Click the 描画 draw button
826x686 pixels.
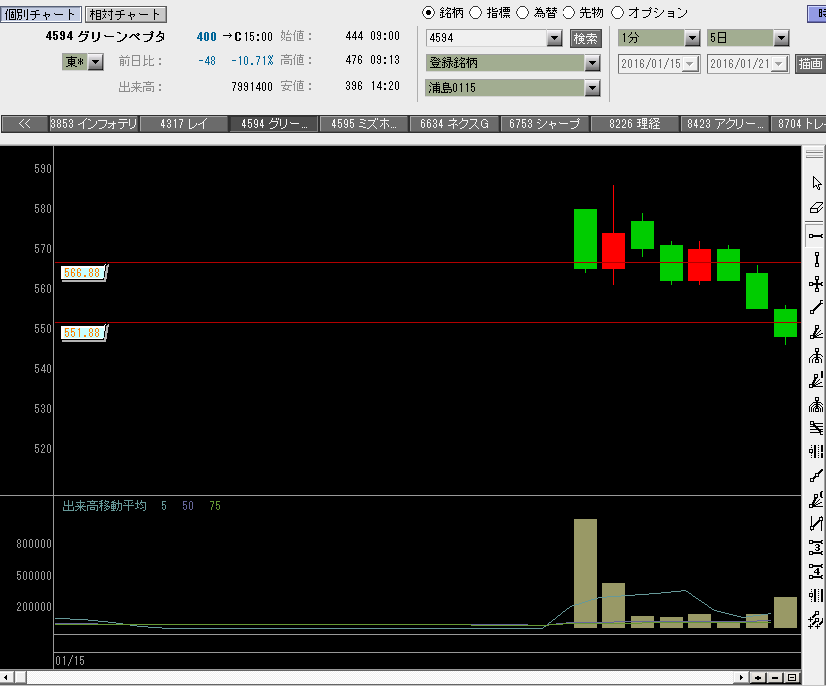pos(811,64)
